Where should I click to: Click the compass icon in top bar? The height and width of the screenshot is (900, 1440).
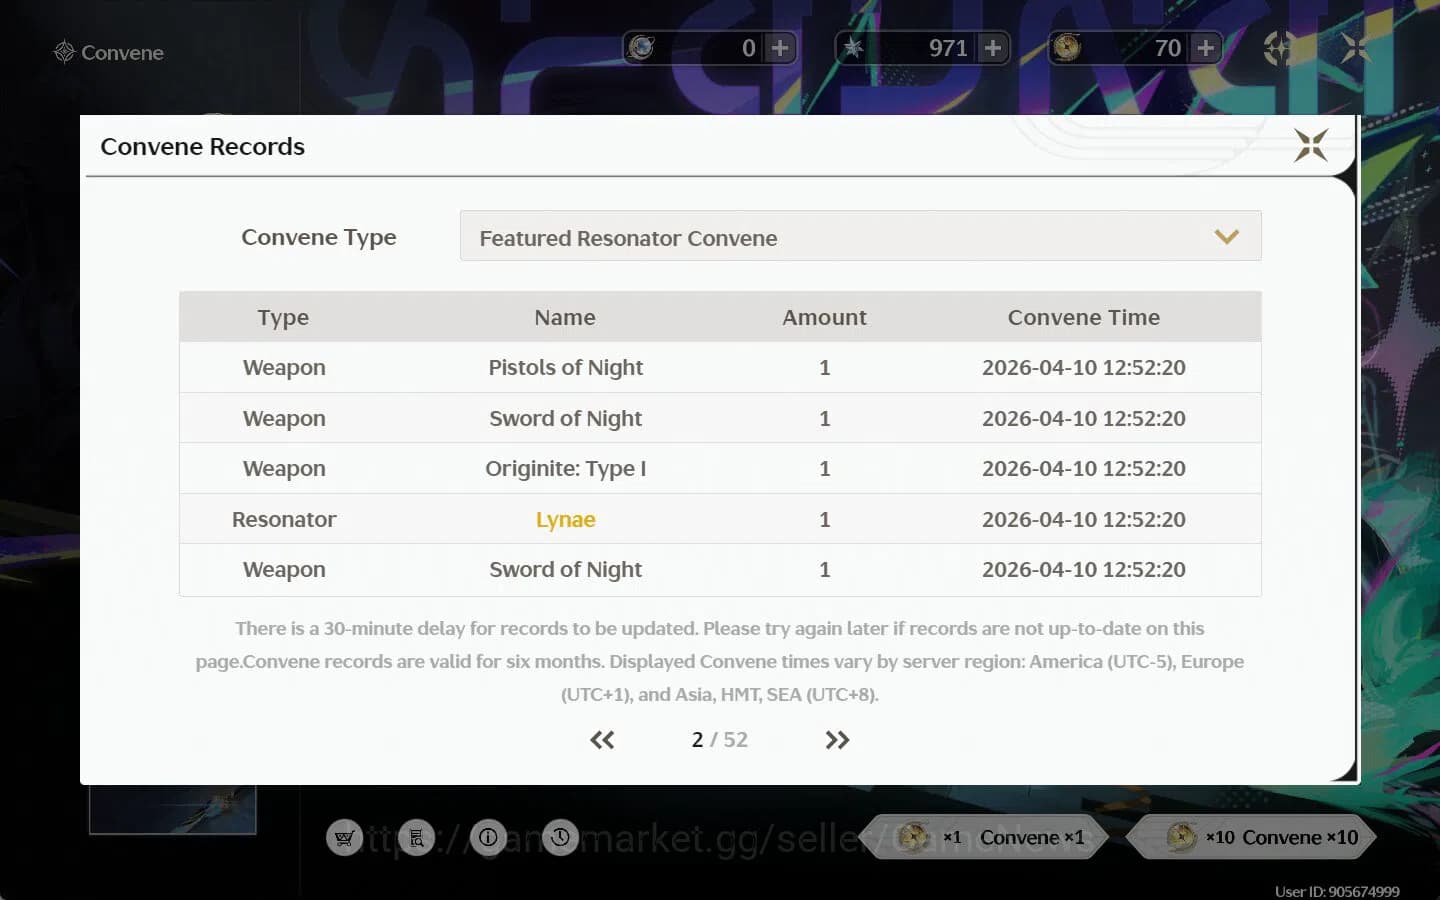1280,48
